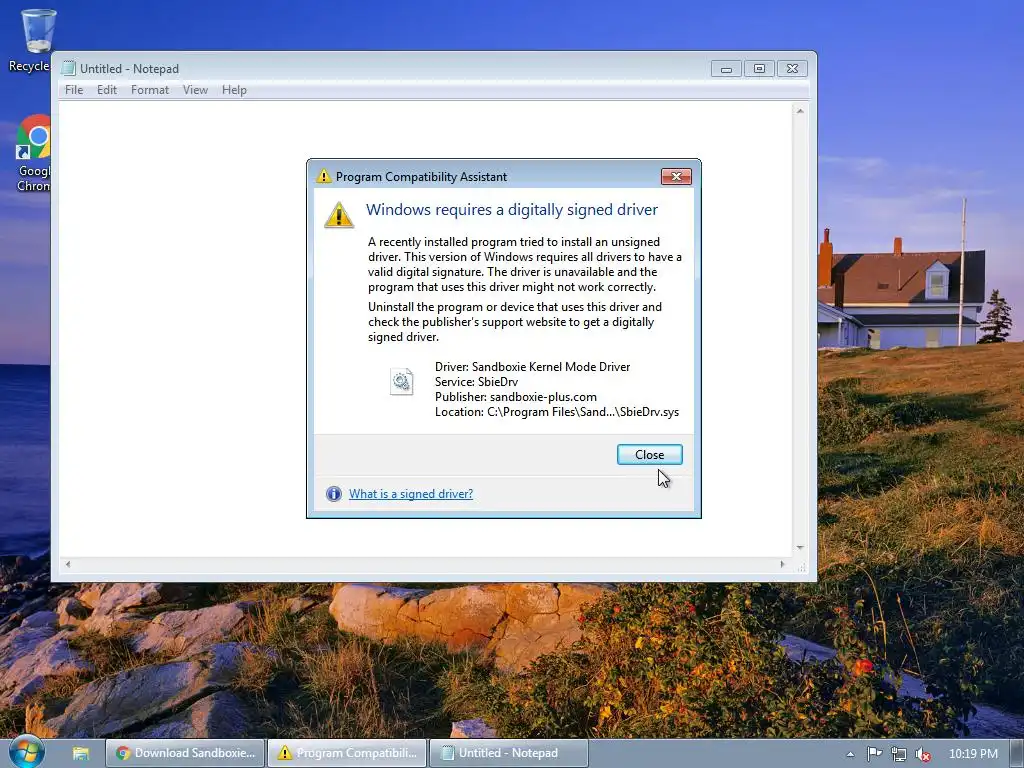This screenshot has height=768, width=1024.
Task: Click the 'Driver: Sandboxie Kernel Mode Driver' line
Action: point(532,366)
